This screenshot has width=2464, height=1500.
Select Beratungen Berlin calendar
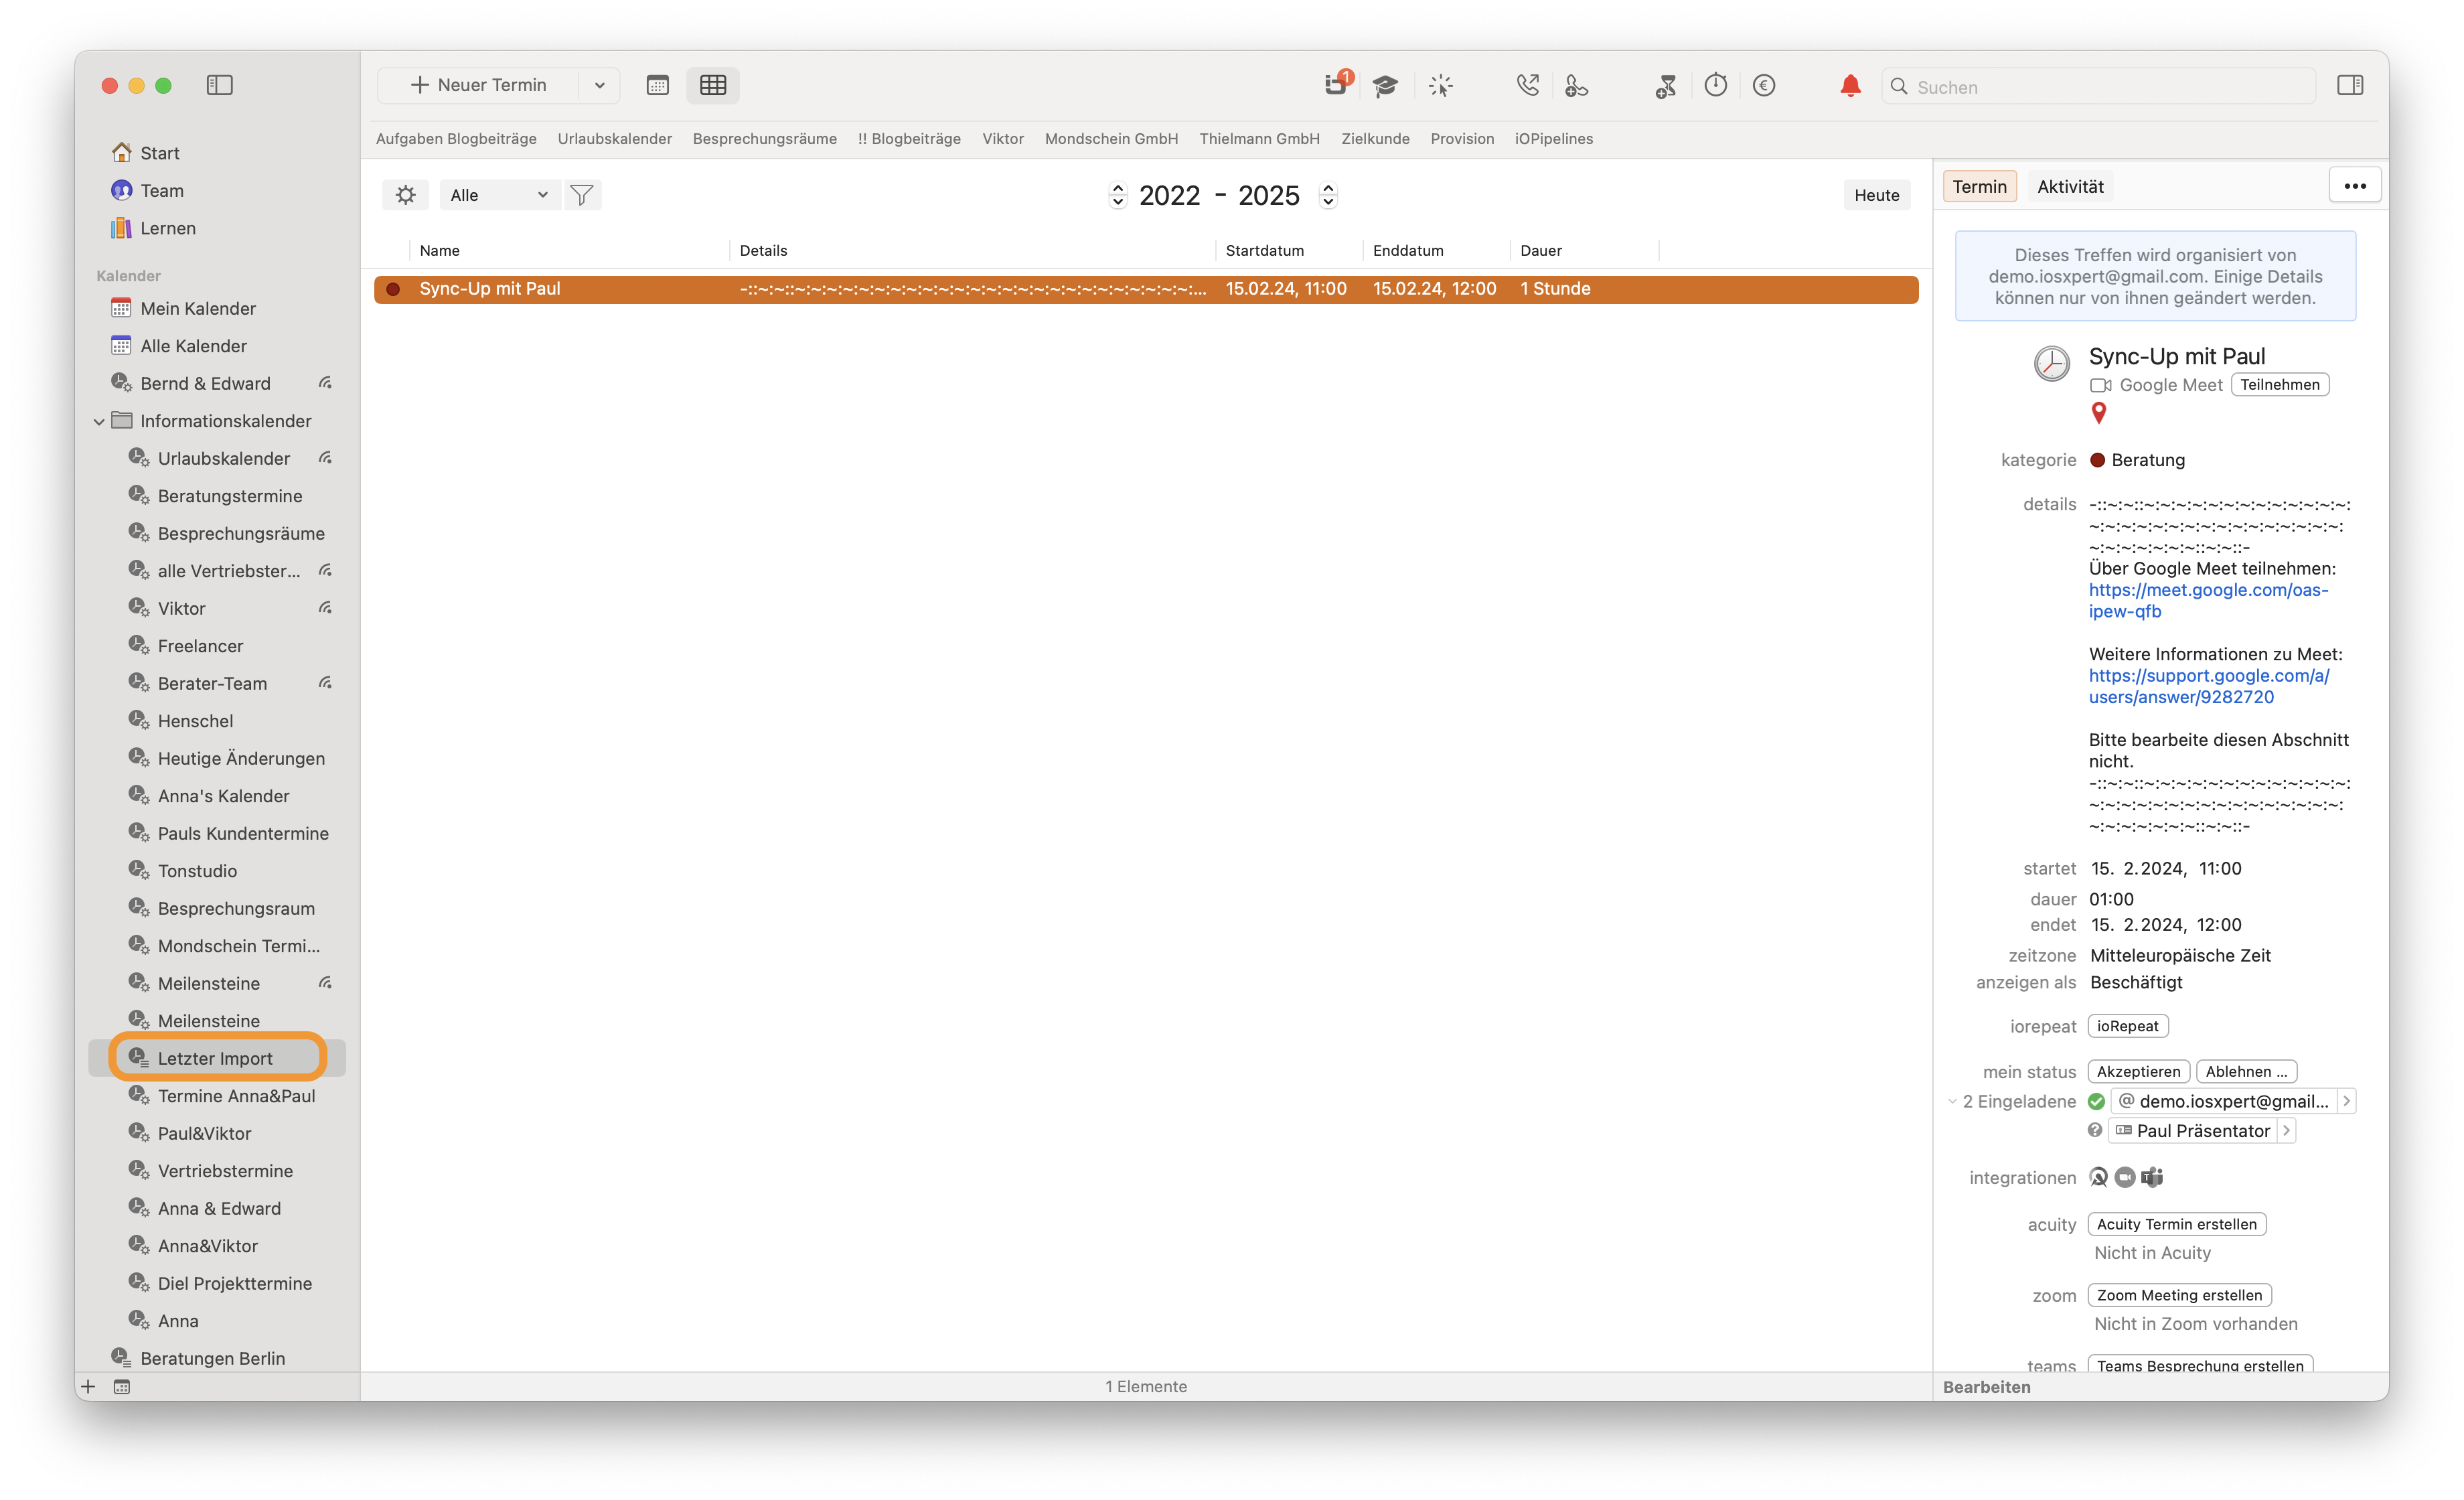(212, 1358)
